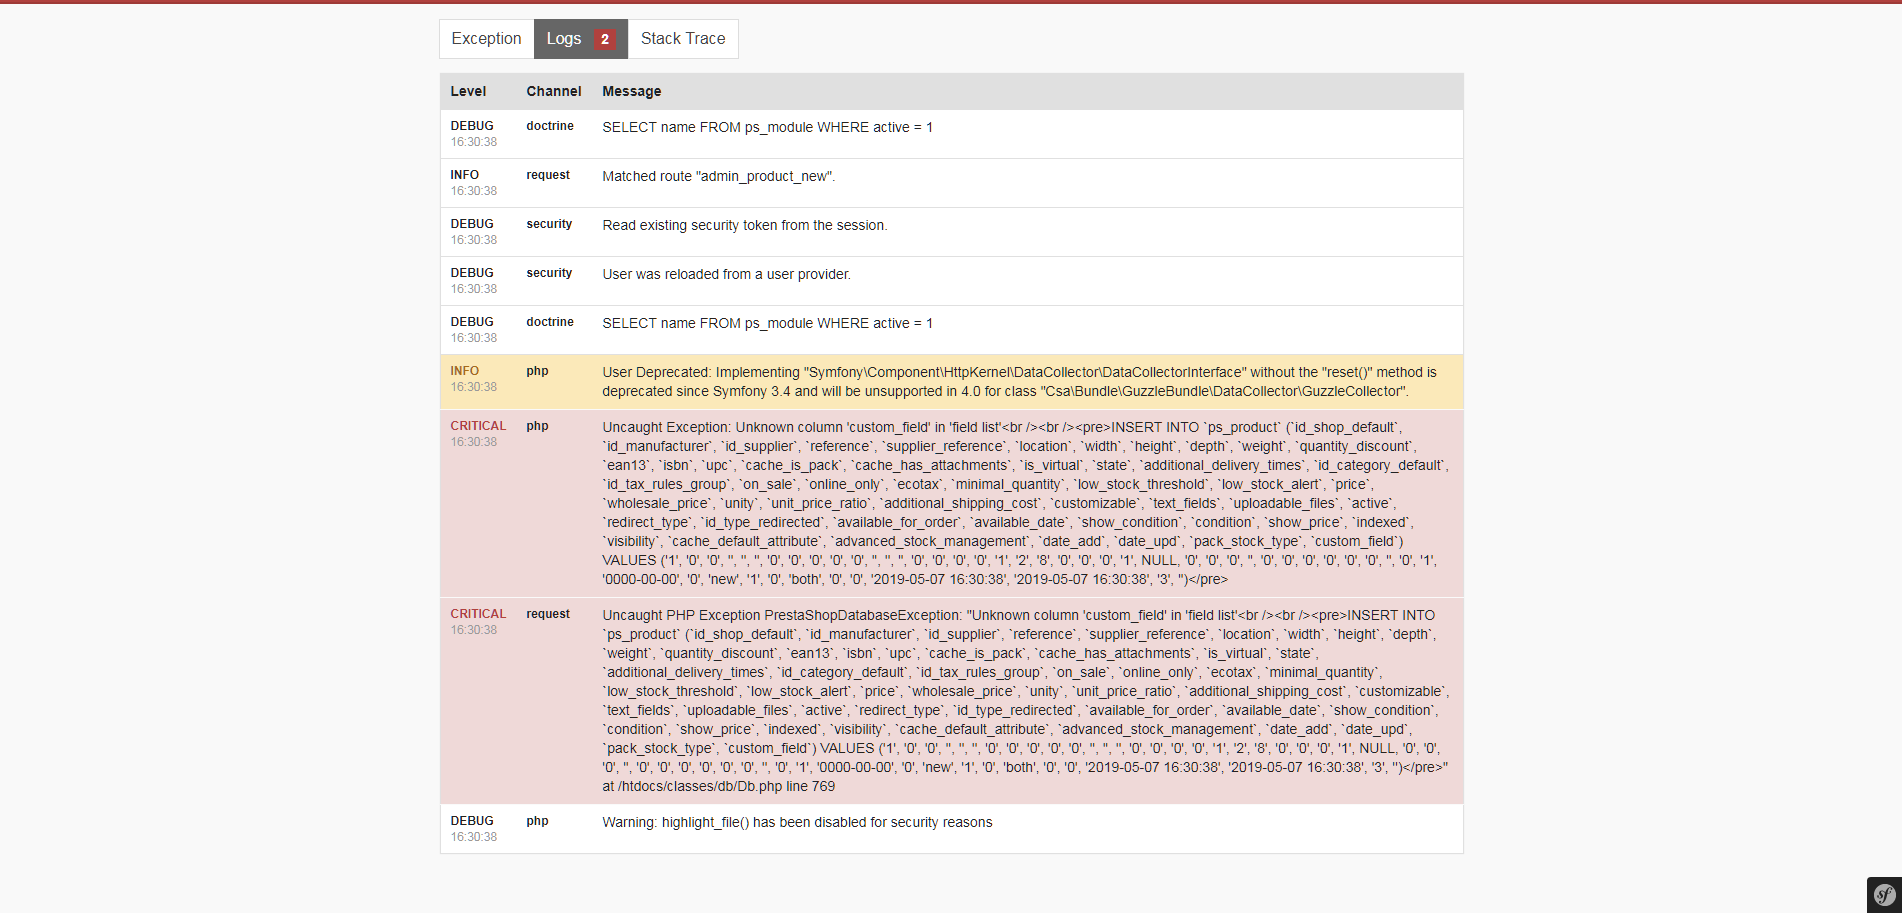
Task: Click the DEBUG level of highlight_file row
Action: (x=472, y=821)
